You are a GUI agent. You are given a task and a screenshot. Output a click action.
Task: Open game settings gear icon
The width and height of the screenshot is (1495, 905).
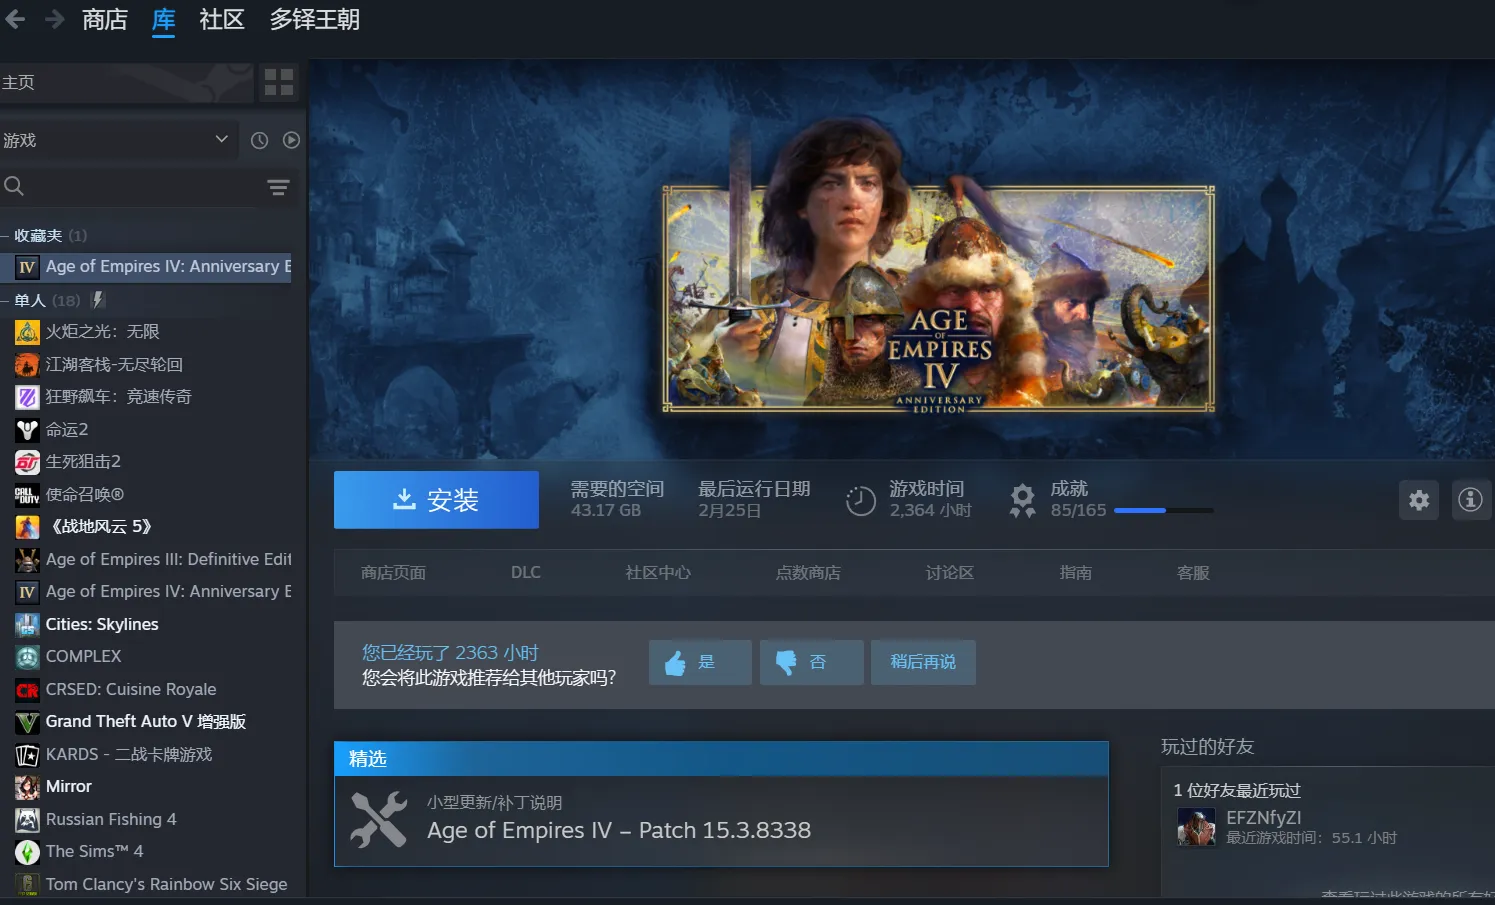(1418, 500)
